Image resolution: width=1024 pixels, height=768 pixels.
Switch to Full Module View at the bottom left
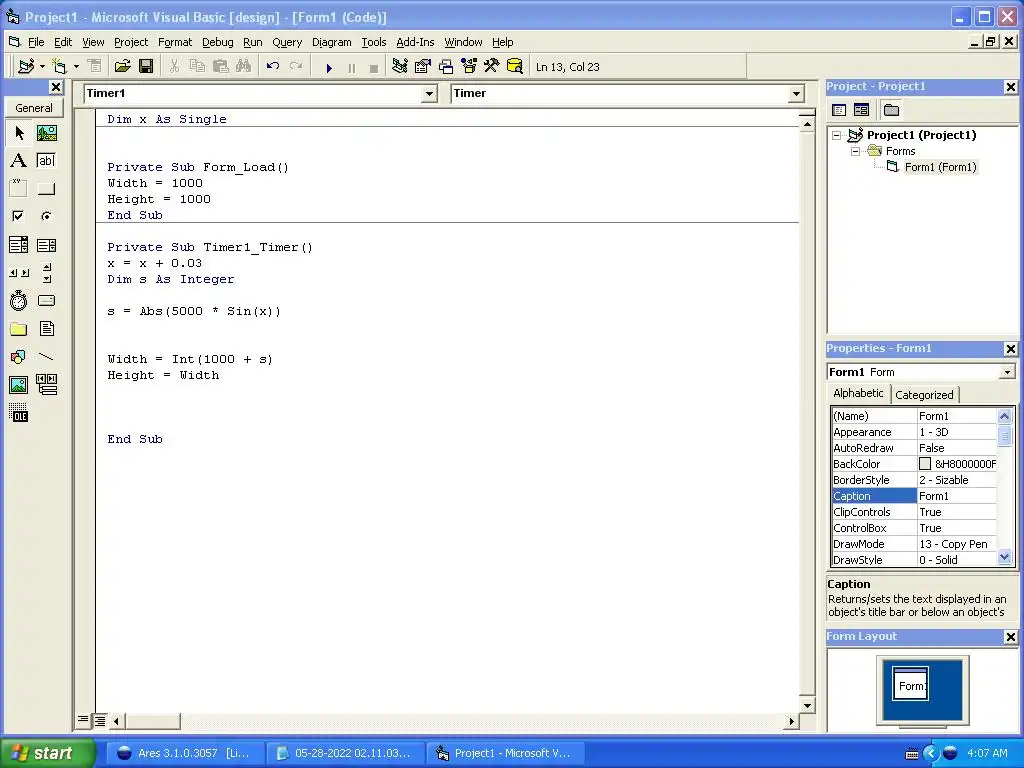(x=99, y=720)
